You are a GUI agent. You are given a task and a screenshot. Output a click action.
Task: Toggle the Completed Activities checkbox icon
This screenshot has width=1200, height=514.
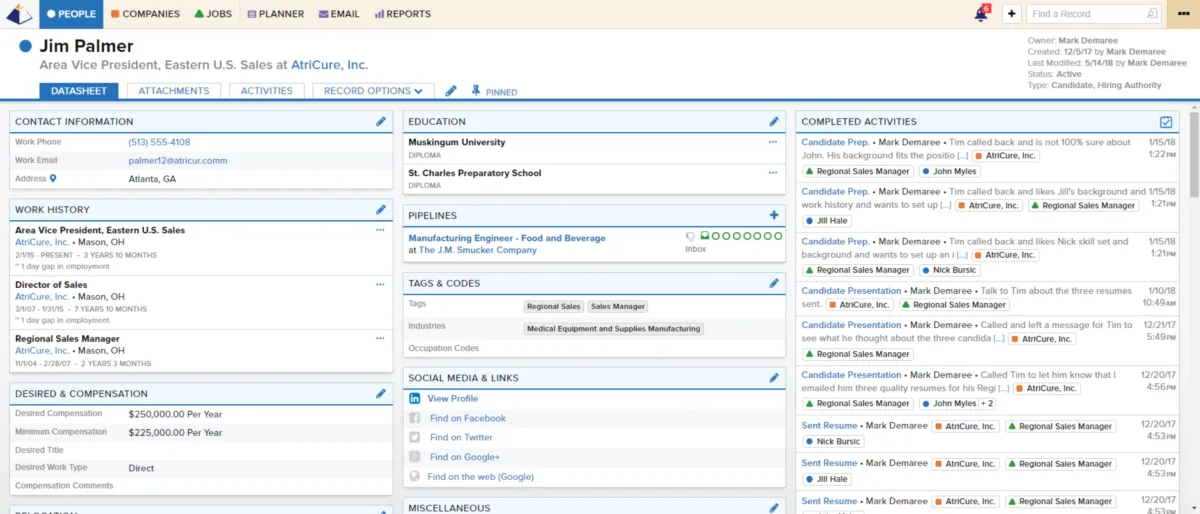[x=1166, y=122]
